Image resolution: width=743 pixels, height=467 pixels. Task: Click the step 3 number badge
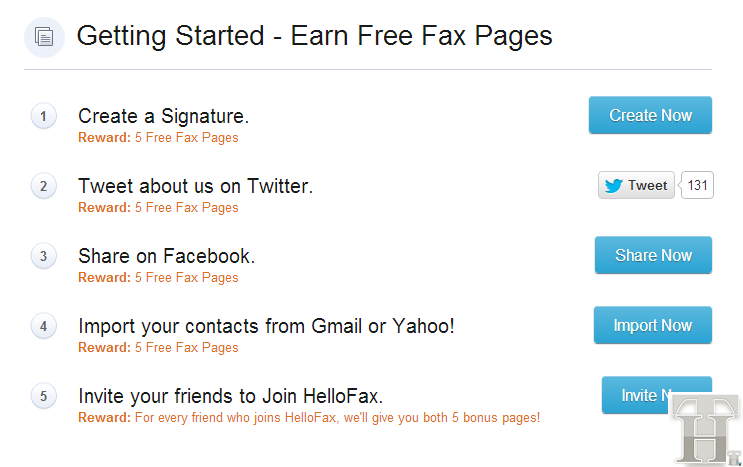44,256
